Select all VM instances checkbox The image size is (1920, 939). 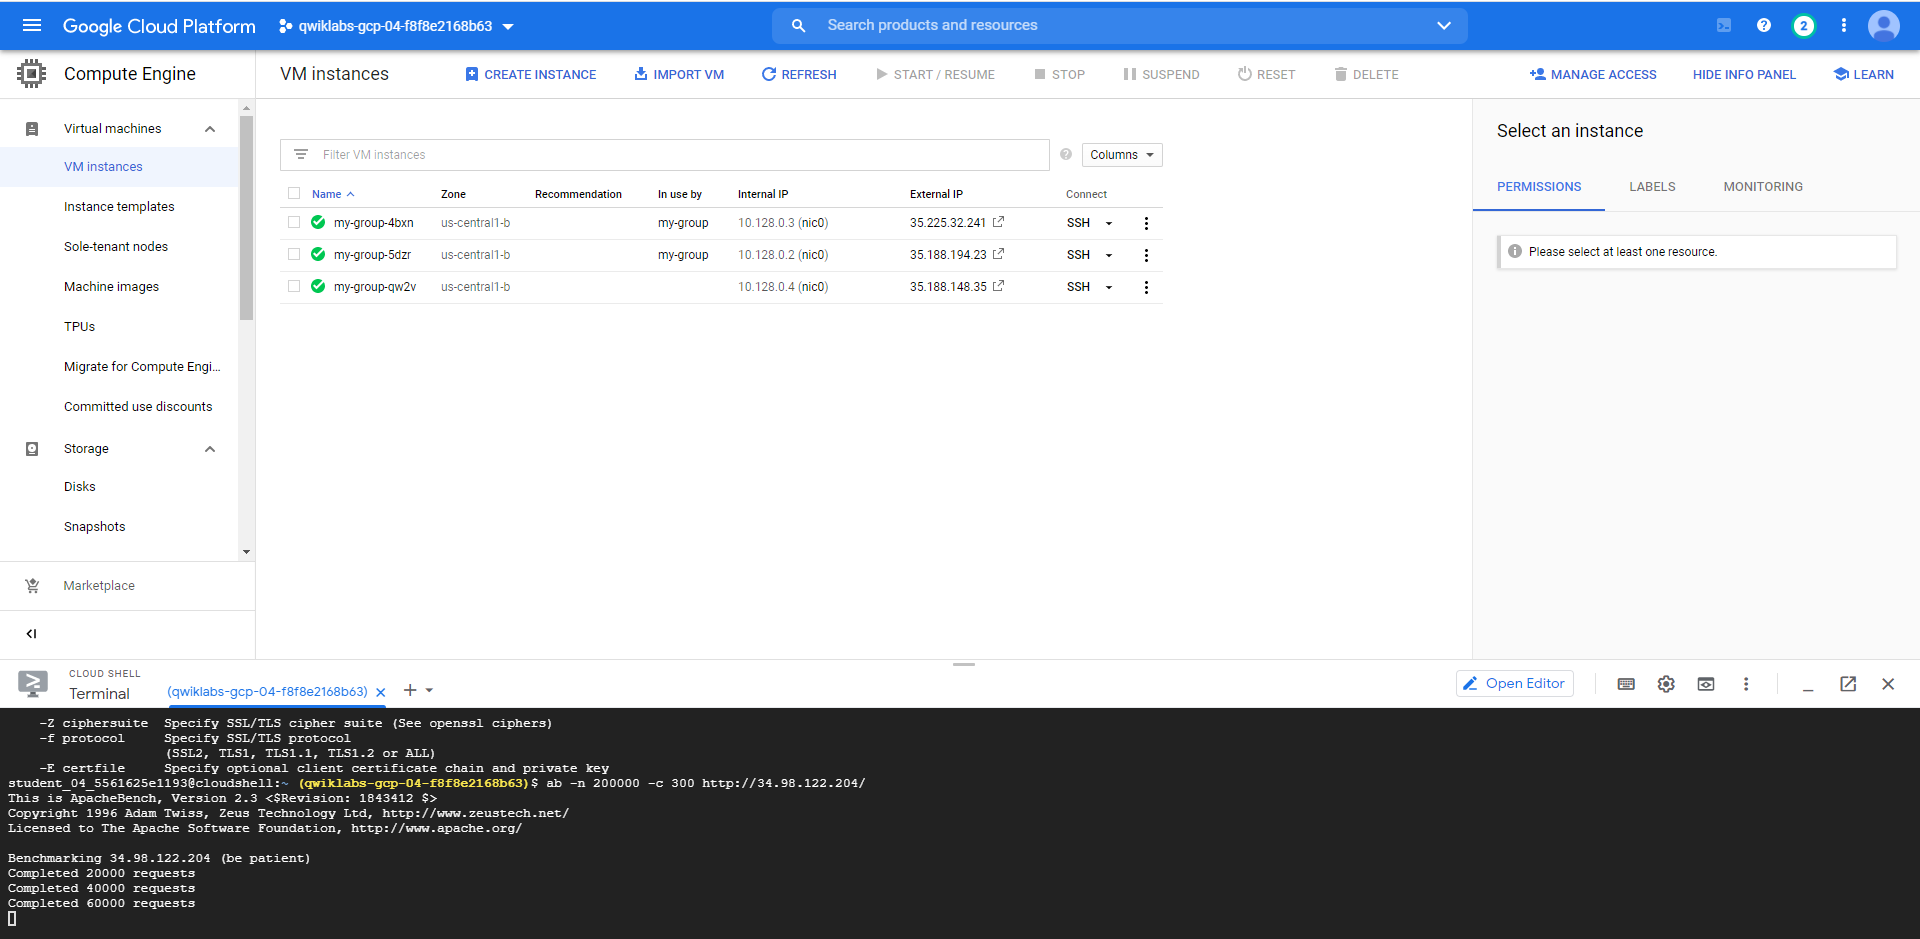pos(294,193)
